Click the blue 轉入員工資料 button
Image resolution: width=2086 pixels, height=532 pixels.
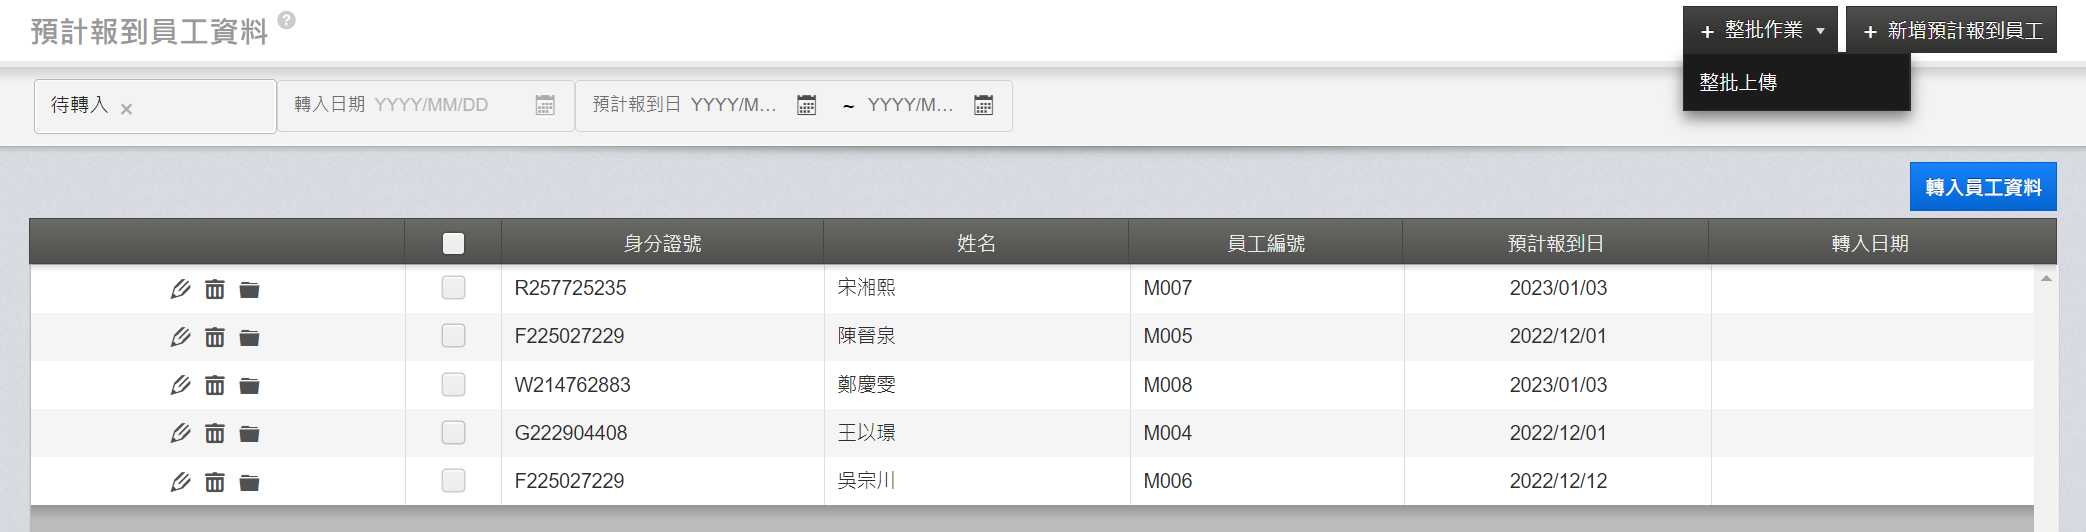[x=1983, y=187]
